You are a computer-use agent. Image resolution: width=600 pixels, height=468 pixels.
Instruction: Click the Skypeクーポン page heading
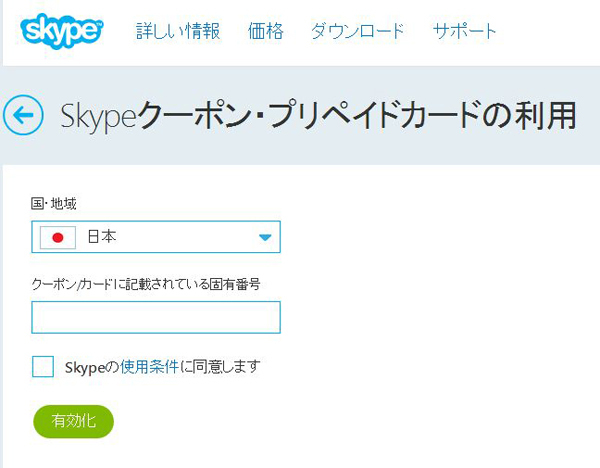(x=318, y=115)
